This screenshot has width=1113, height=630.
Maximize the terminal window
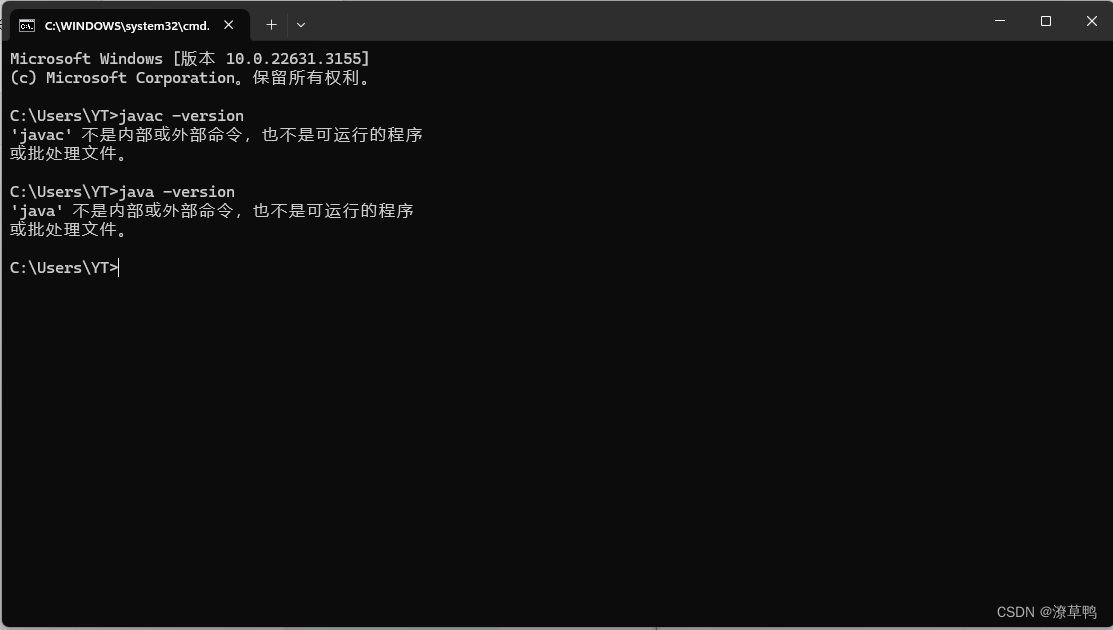point(1046,21)
